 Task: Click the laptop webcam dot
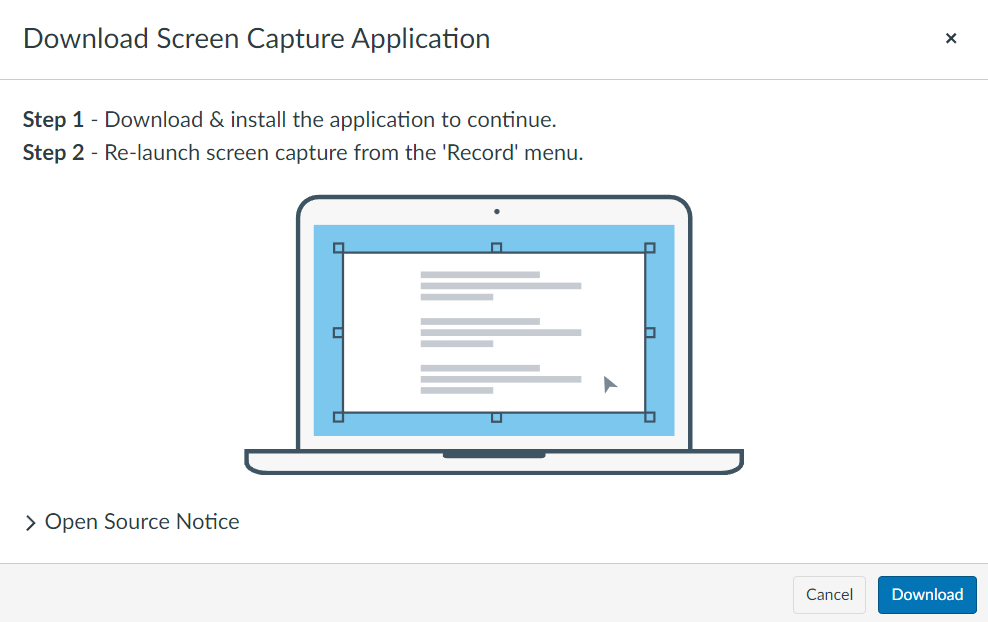[x=496, y=212]
